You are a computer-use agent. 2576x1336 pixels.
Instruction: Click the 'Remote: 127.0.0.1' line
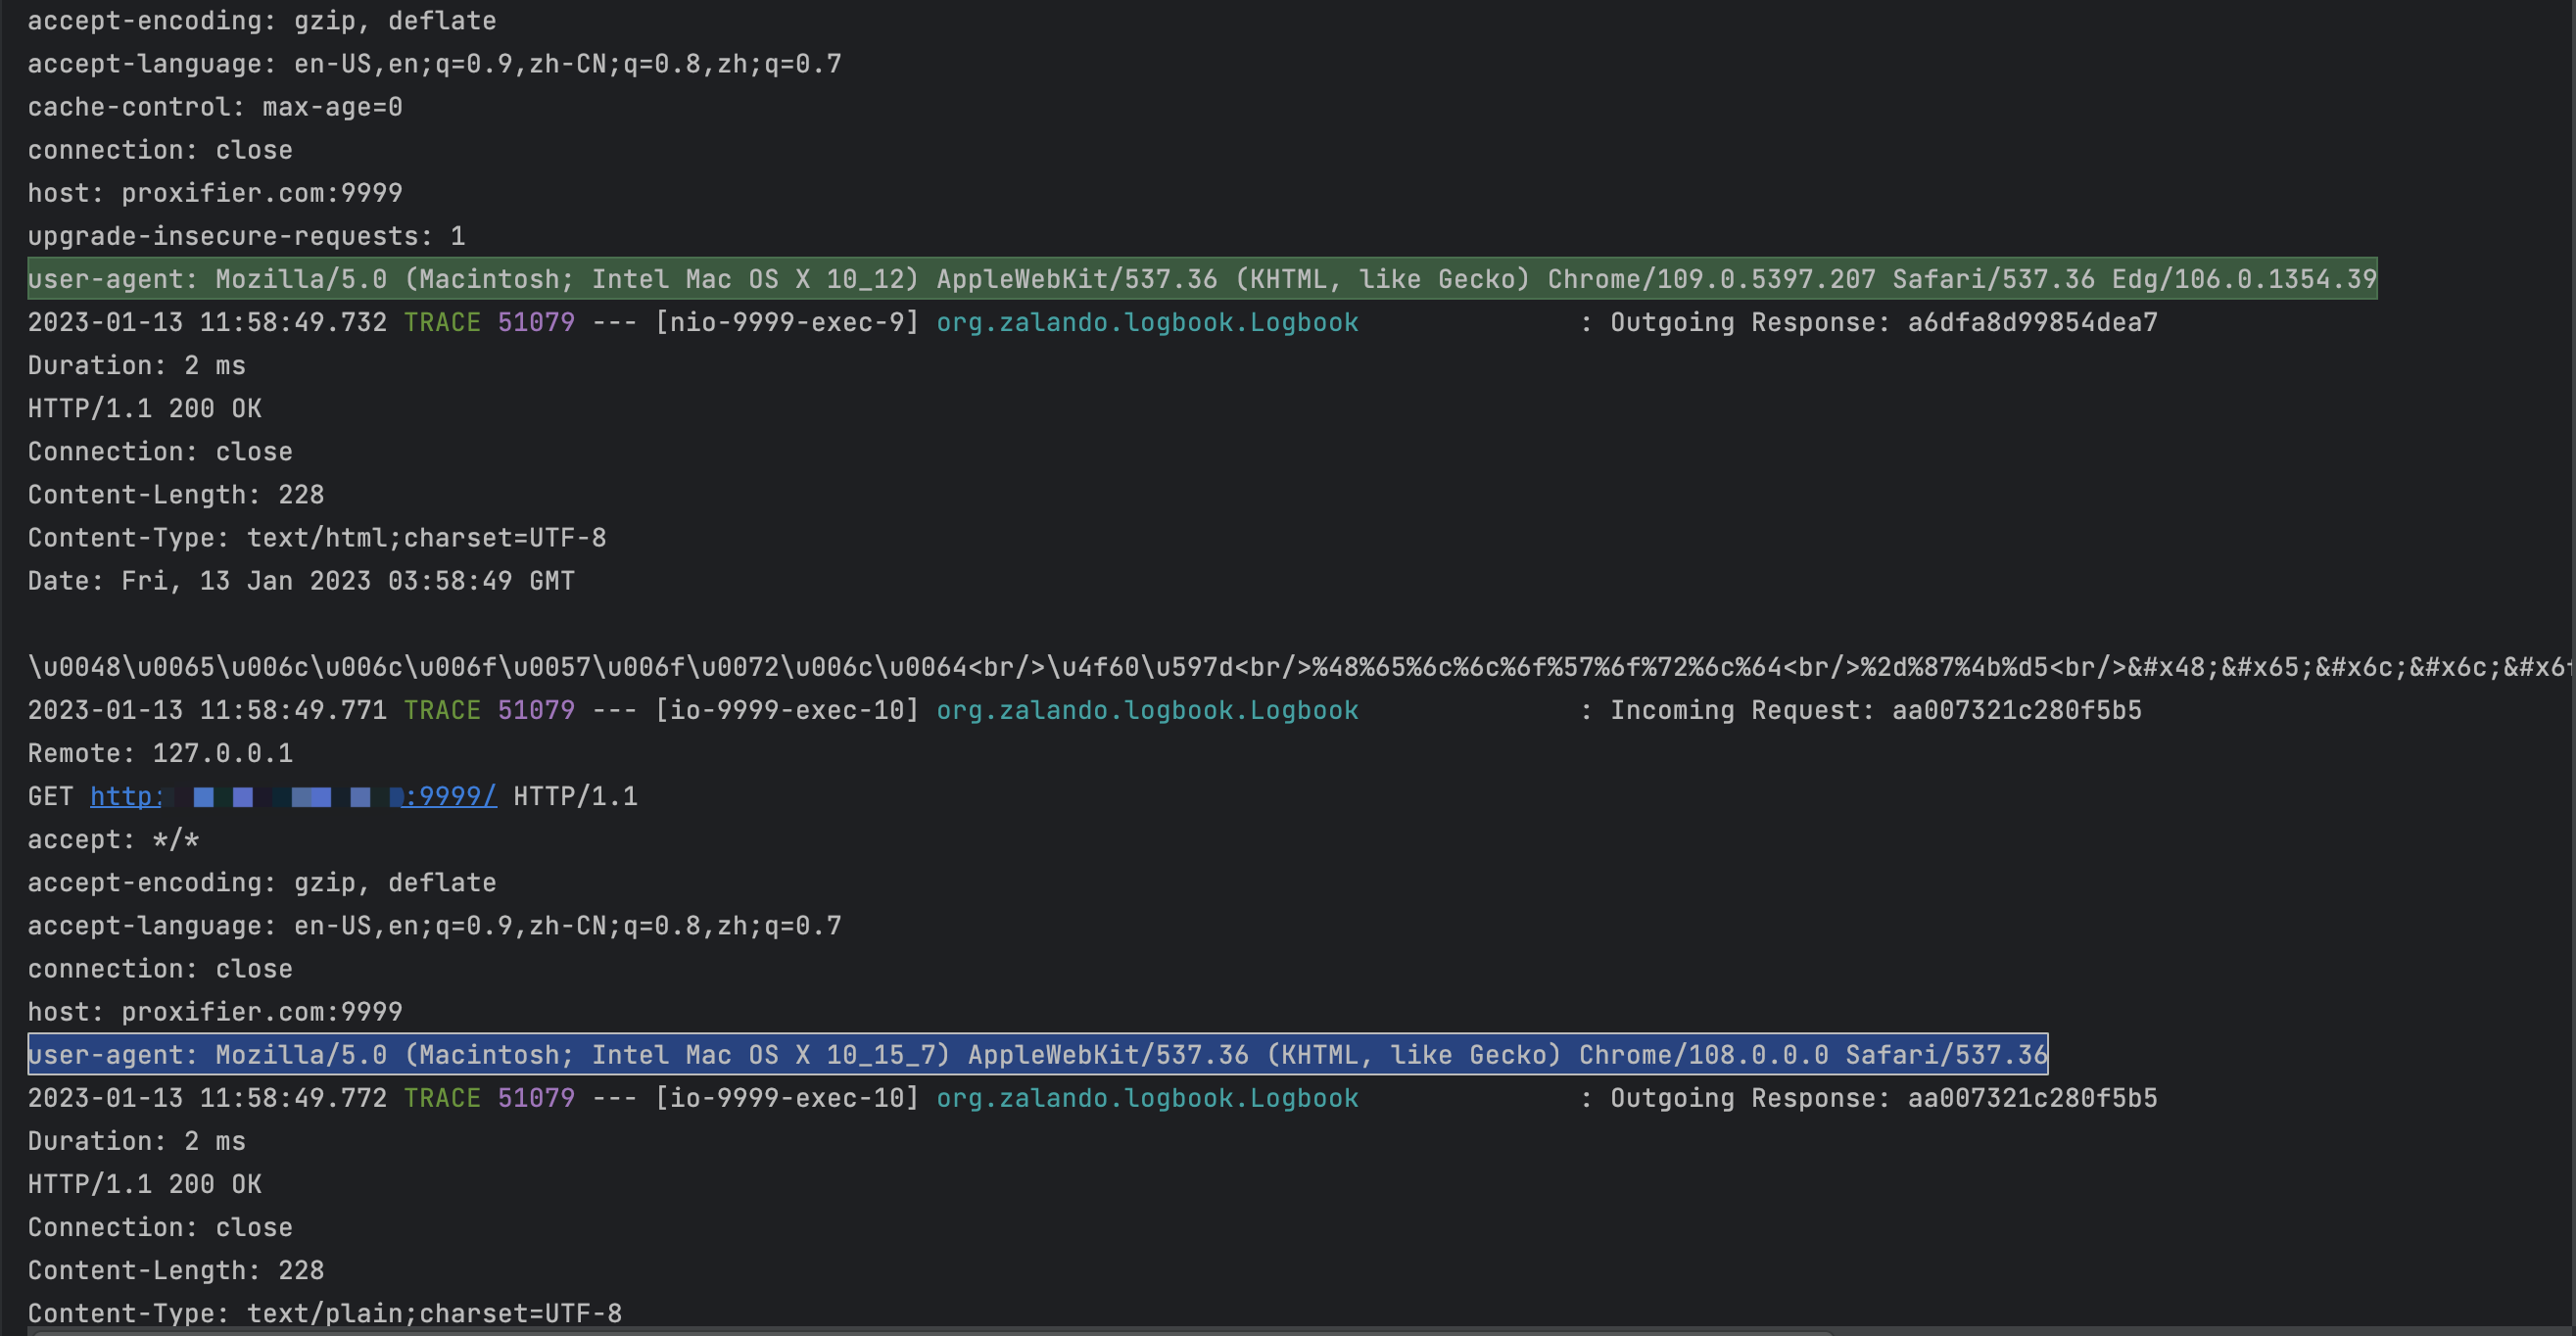click(160, 753)
